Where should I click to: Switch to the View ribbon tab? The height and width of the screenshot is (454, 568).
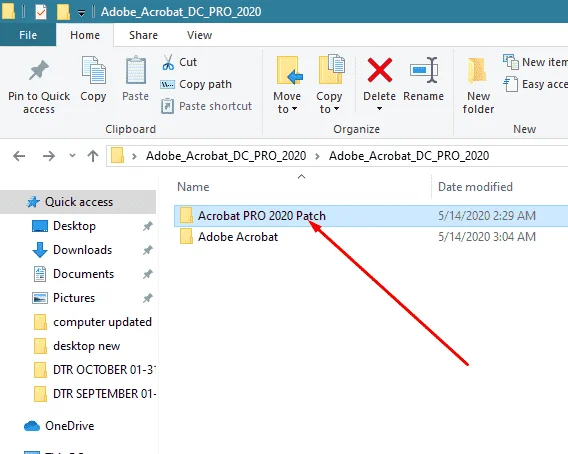[200, 35]
